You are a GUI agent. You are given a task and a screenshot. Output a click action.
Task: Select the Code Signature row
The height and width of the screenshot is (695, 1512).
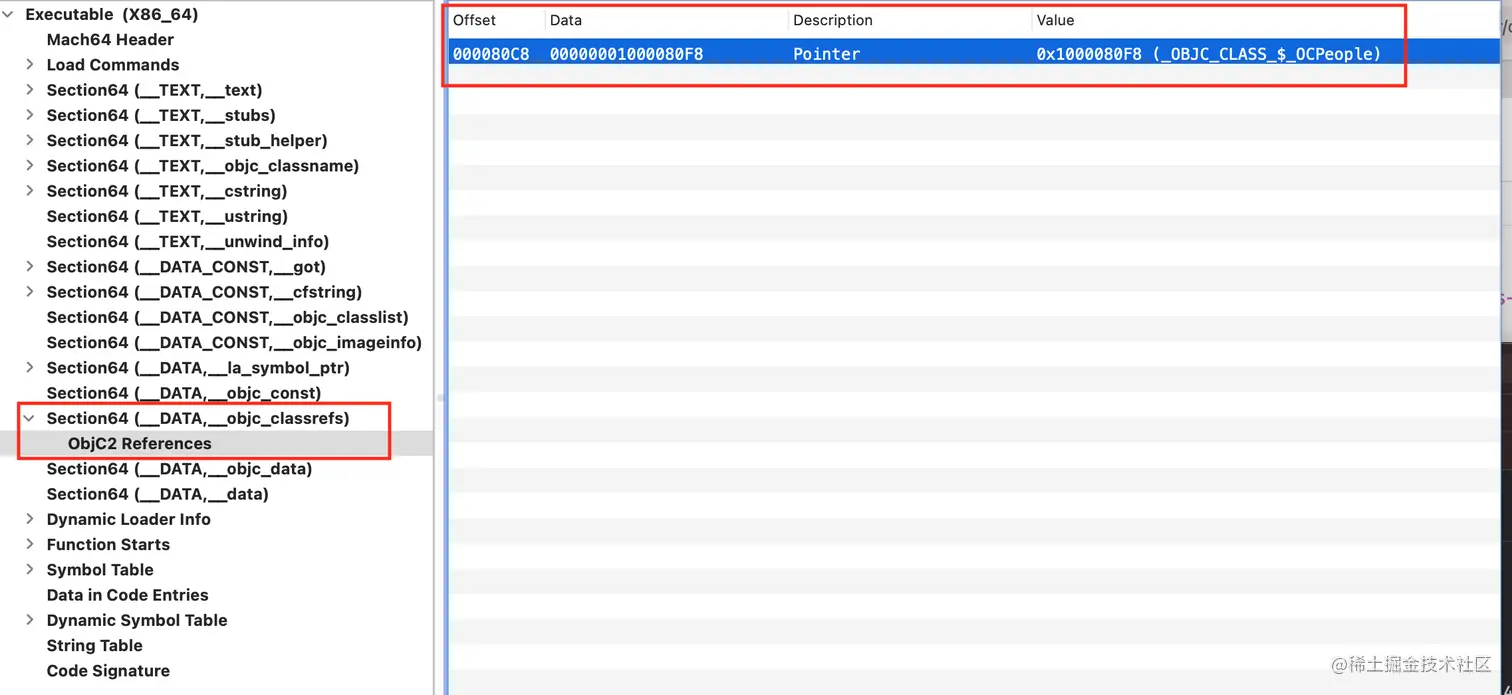[x=108, y=671]
